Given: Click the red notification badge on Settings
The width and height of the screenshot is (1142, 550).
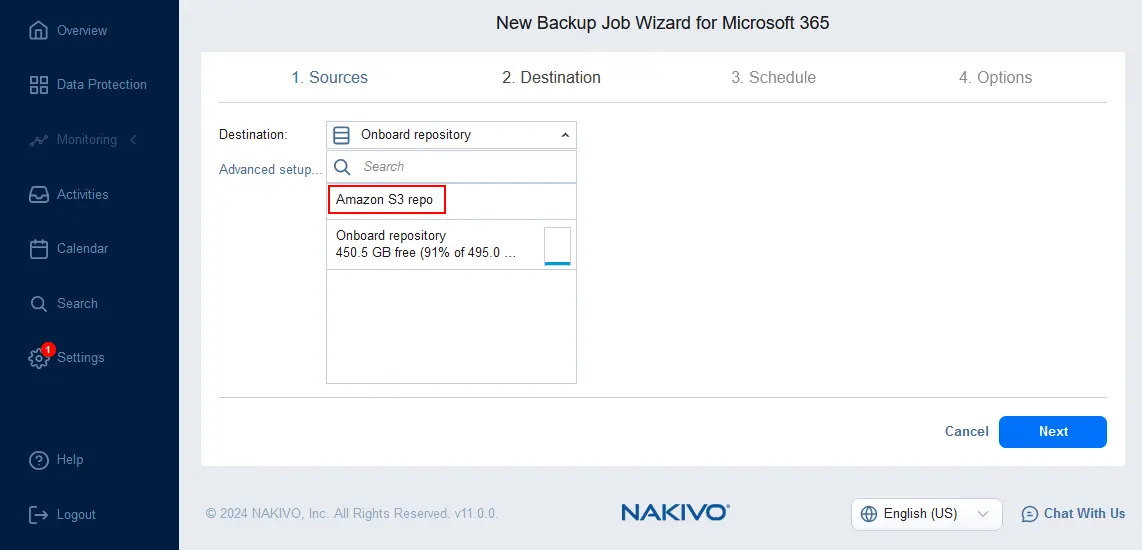Looking at the screenshot, I should pos(47,350).
